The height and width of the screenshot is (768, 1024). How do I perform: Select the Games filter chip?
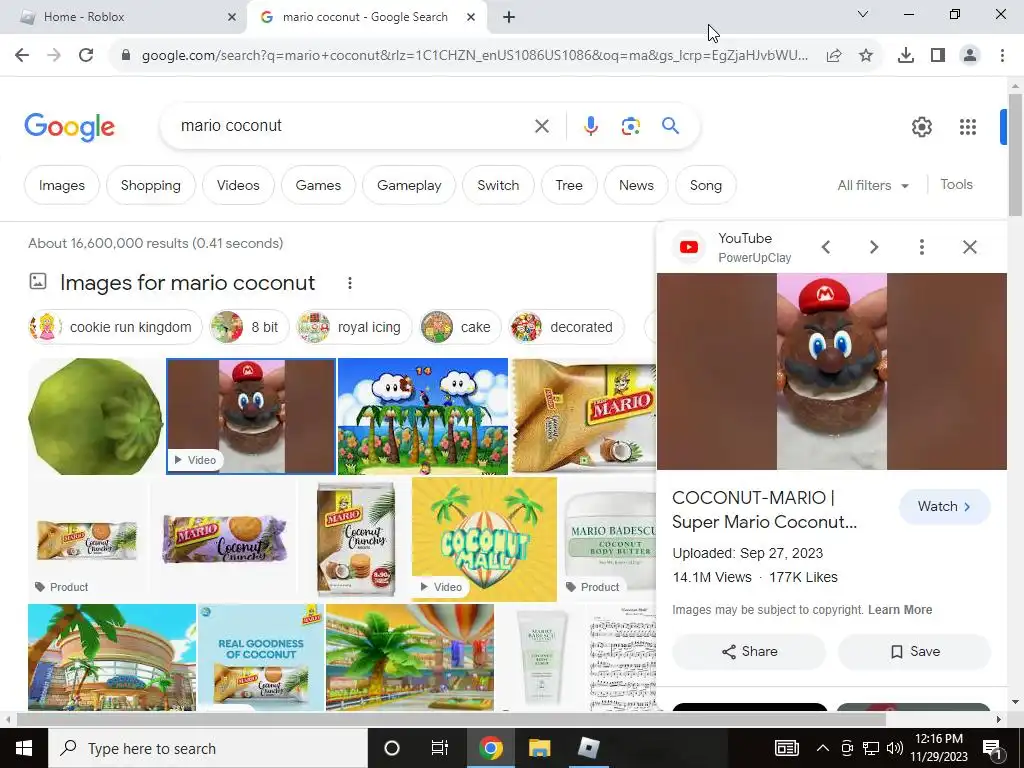click(318, 185)
